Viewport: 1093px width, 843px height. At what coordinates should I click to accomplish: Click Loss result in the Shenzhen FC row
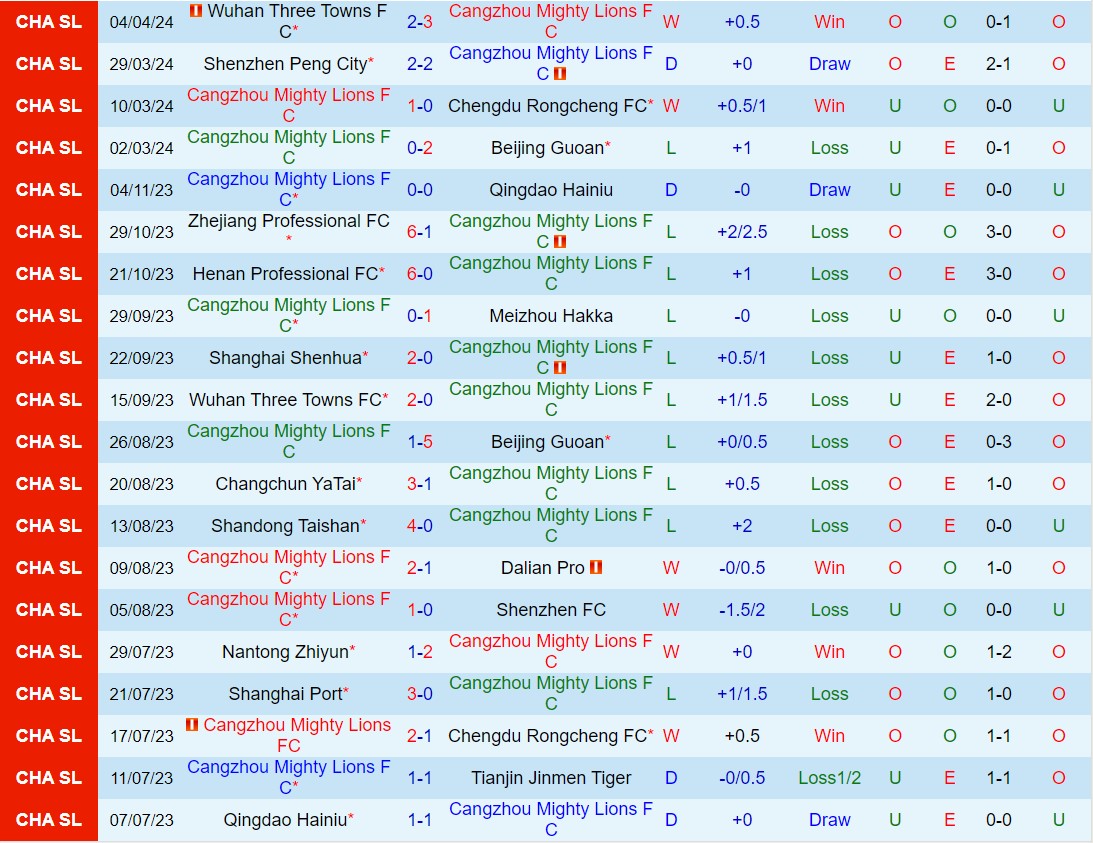[x=830, y=609]
